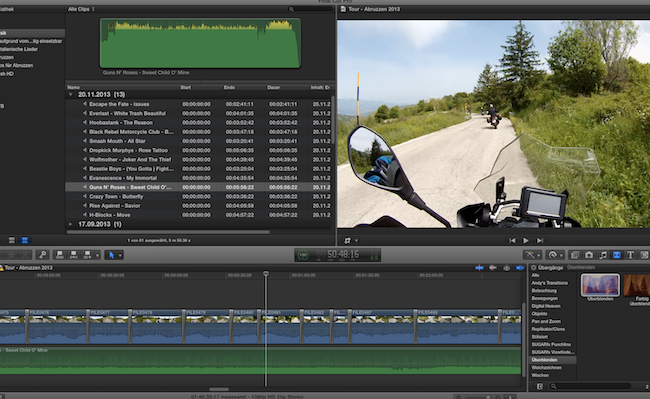Click the timecode display 50:48:16
The height and width of the screenshot is (399, 650).
tap(343, 254)
